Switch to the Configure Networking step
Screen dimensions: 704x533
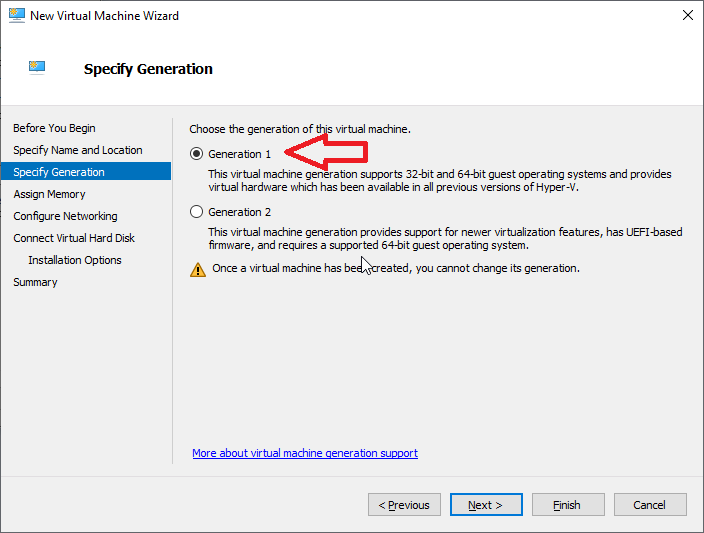tap(65, 216)
